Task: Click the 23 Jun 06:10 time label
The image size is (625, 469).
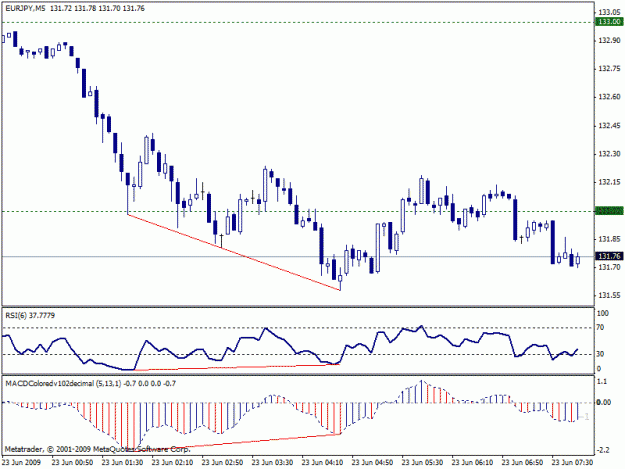Action: point(472,462)
